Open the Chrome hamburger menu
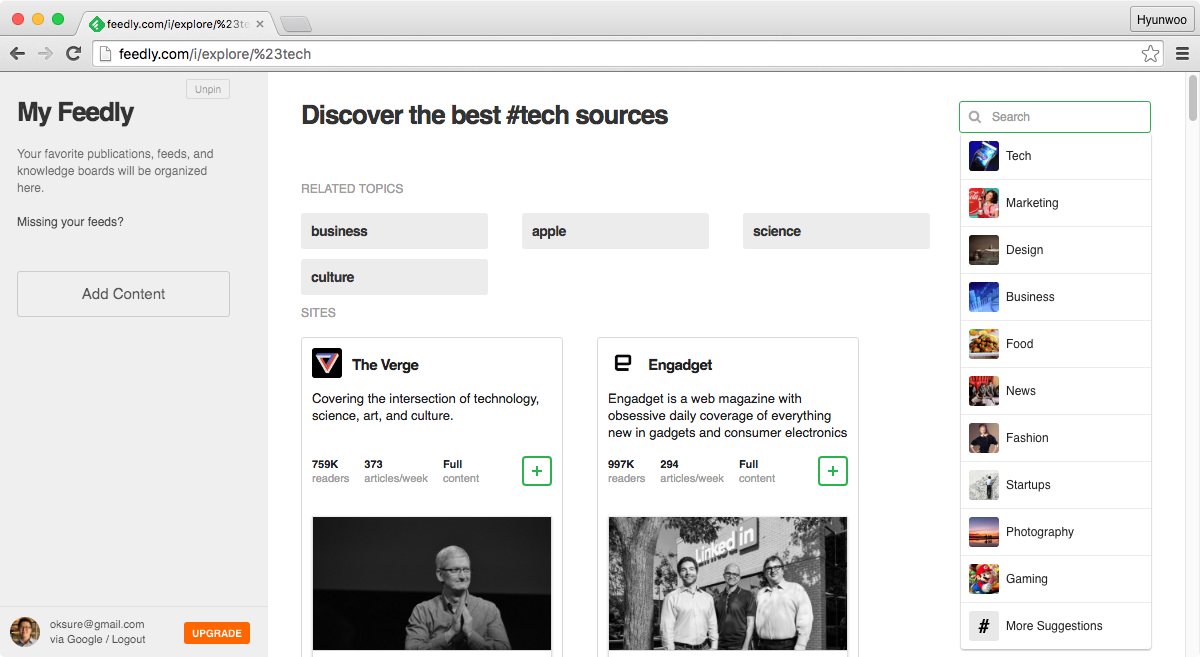This screenshot has width=1200, height=657. (x=1182, y=54)
